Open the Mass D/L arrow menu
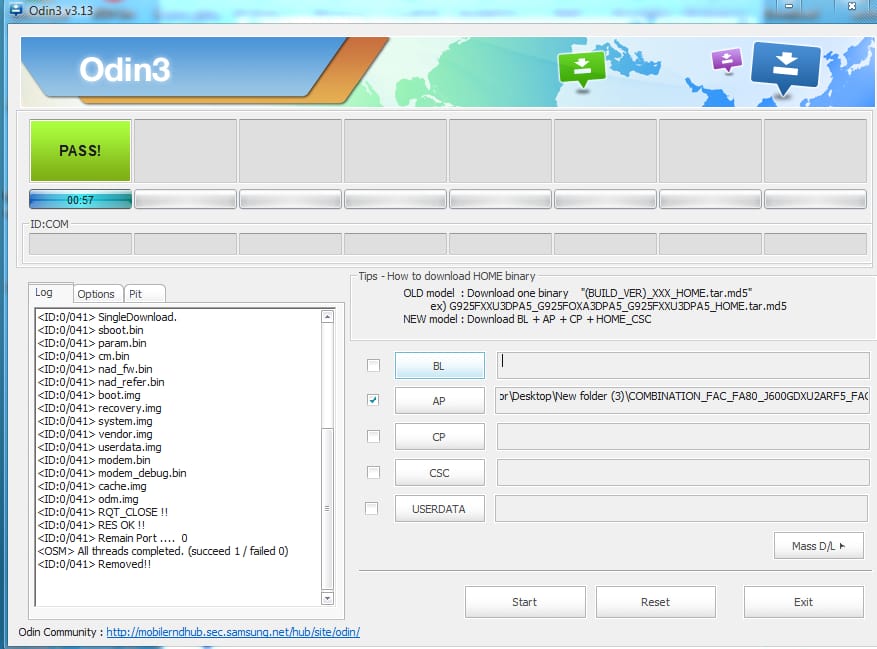877x649 pixels. click(818, 545)
